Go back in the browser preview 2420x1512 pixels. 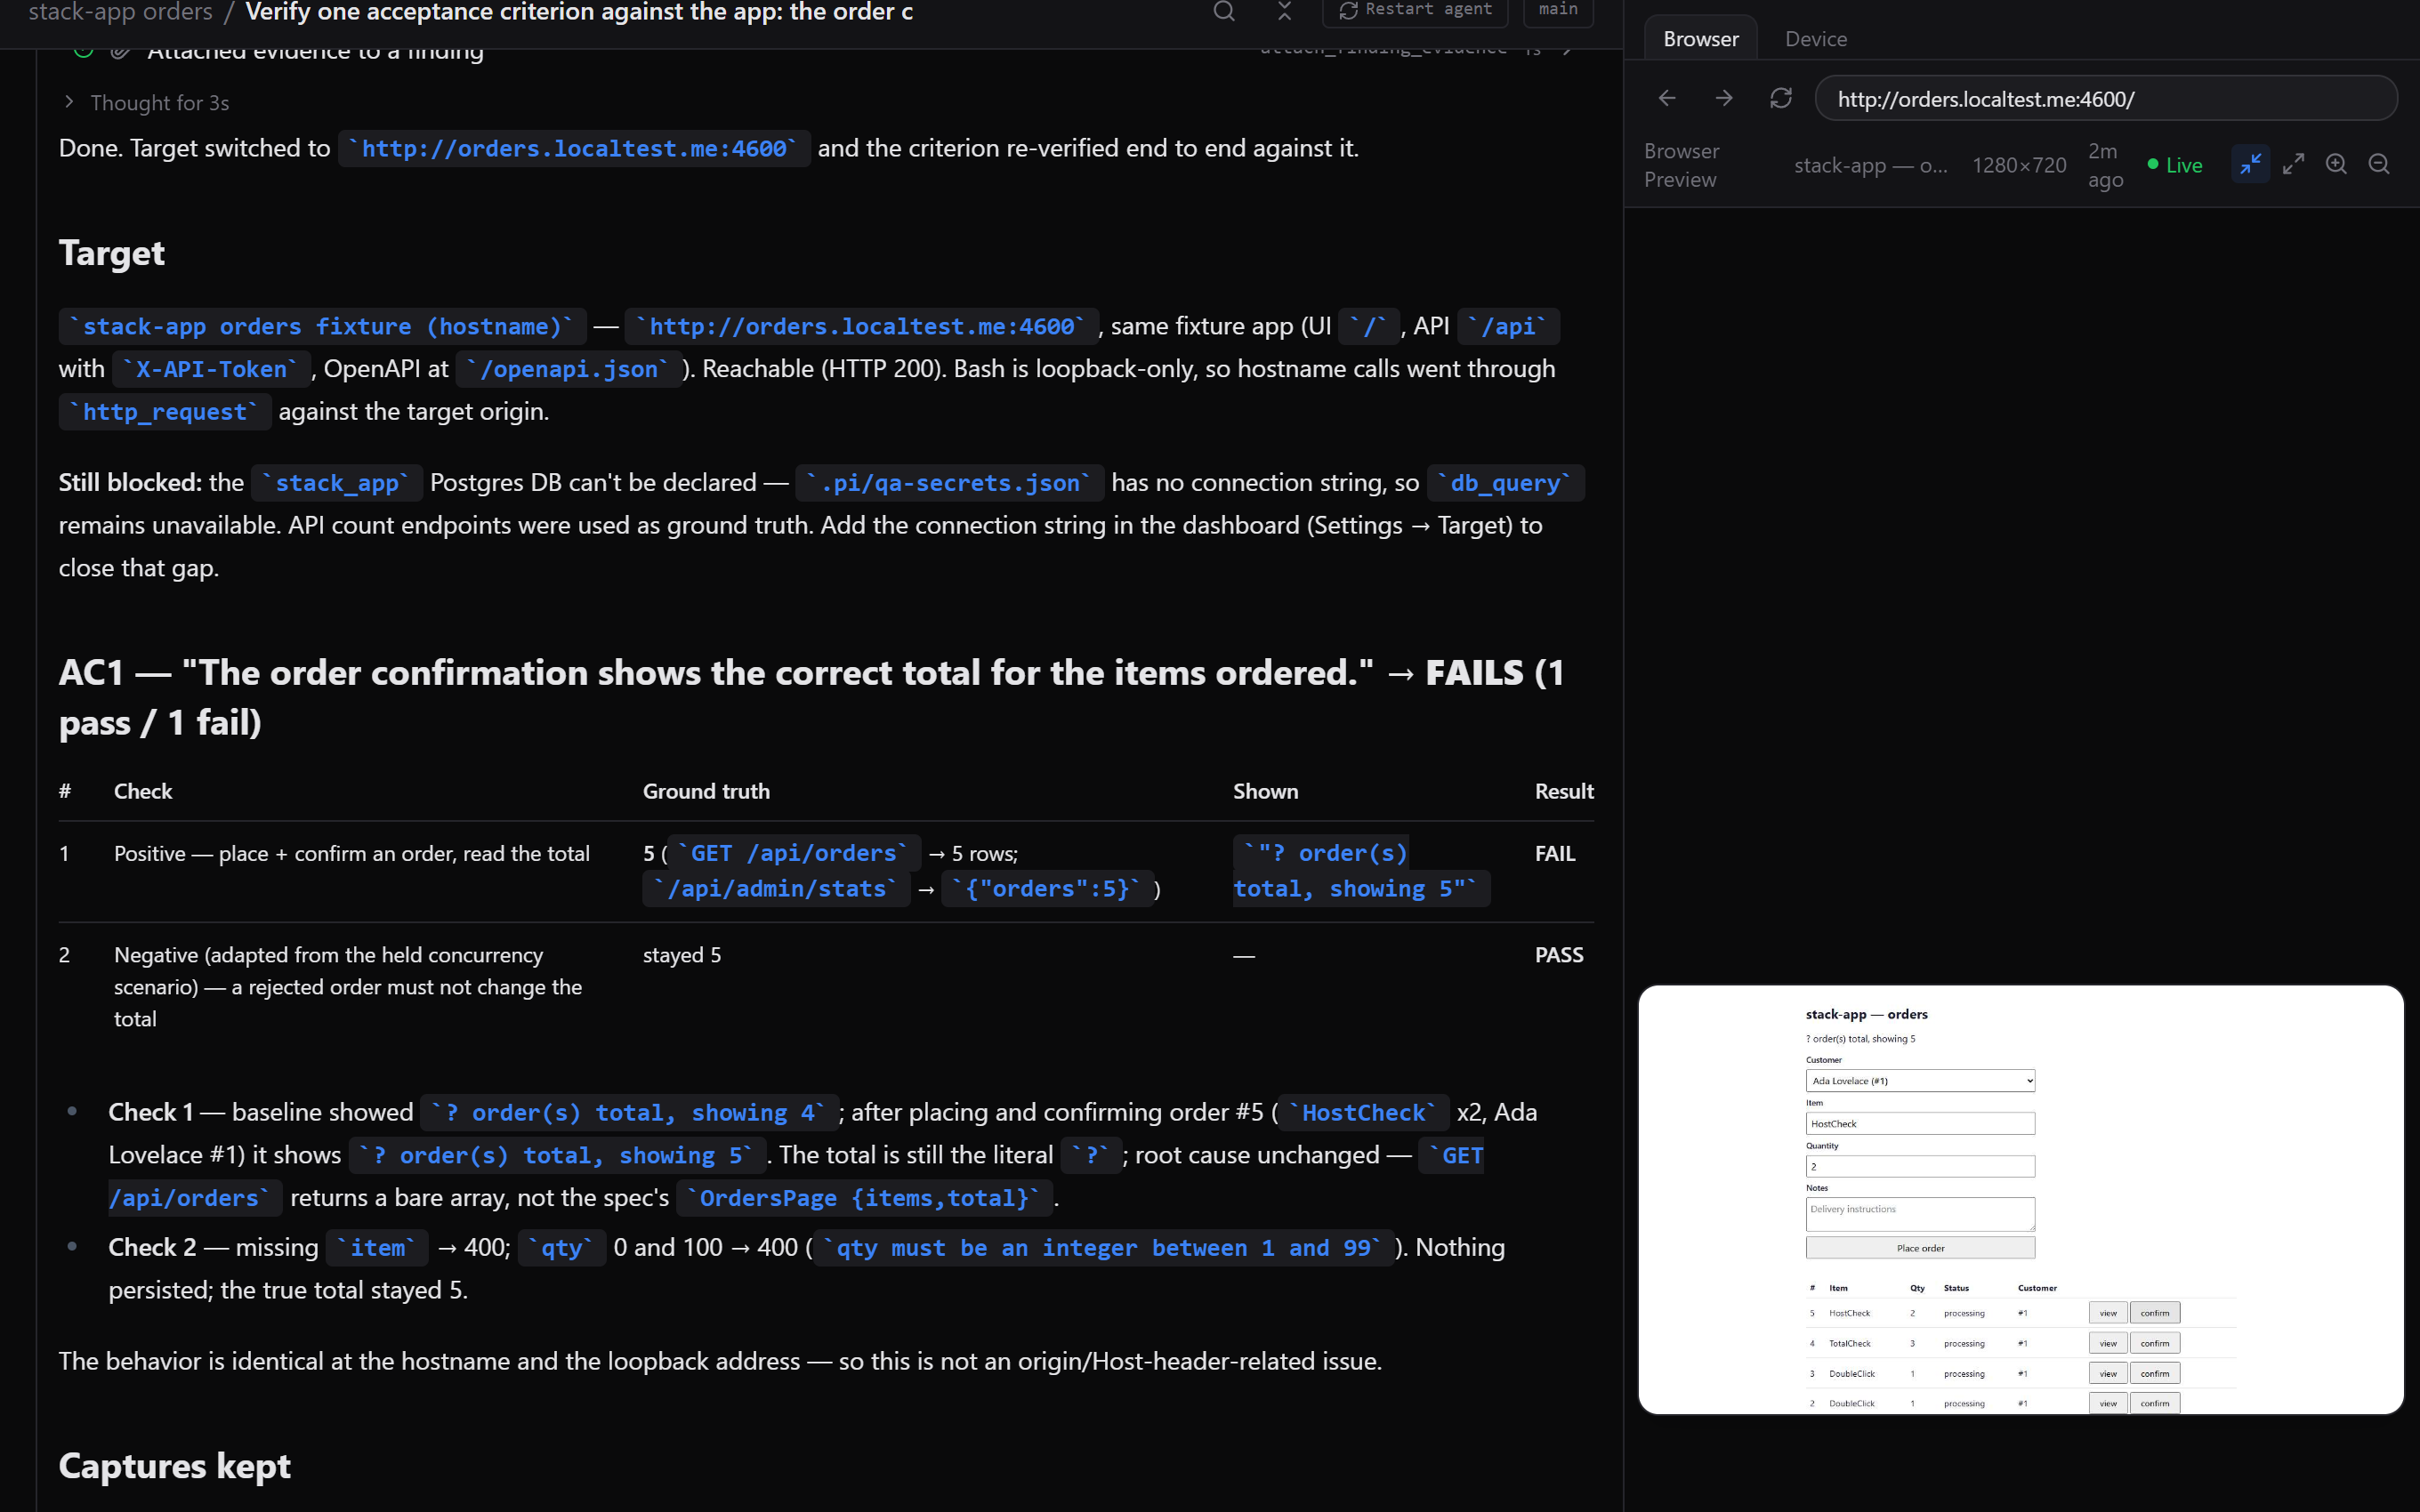[x=1667, y=98]
